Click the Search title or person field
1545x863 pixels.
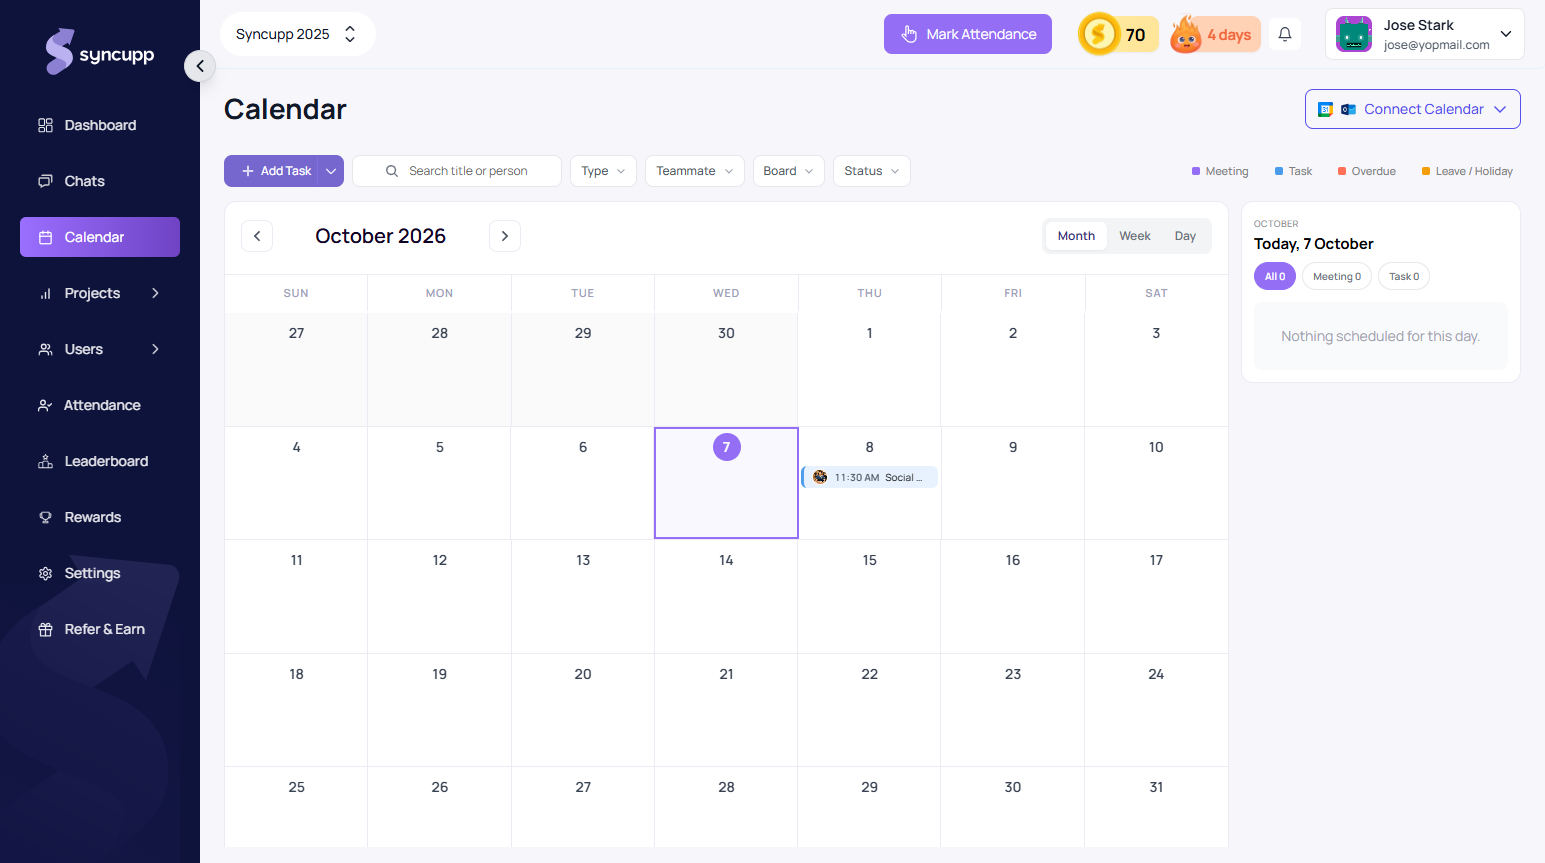(x=457, y=171)
